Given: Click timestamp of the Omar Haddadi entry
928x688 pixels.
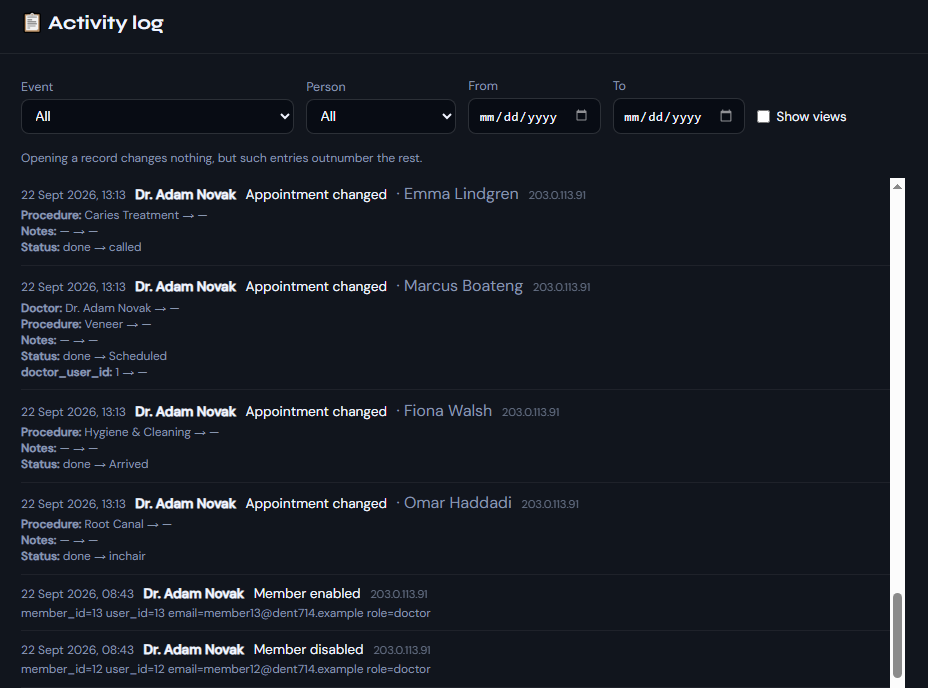Looking at the screenshot, I should tap(73, 504).
